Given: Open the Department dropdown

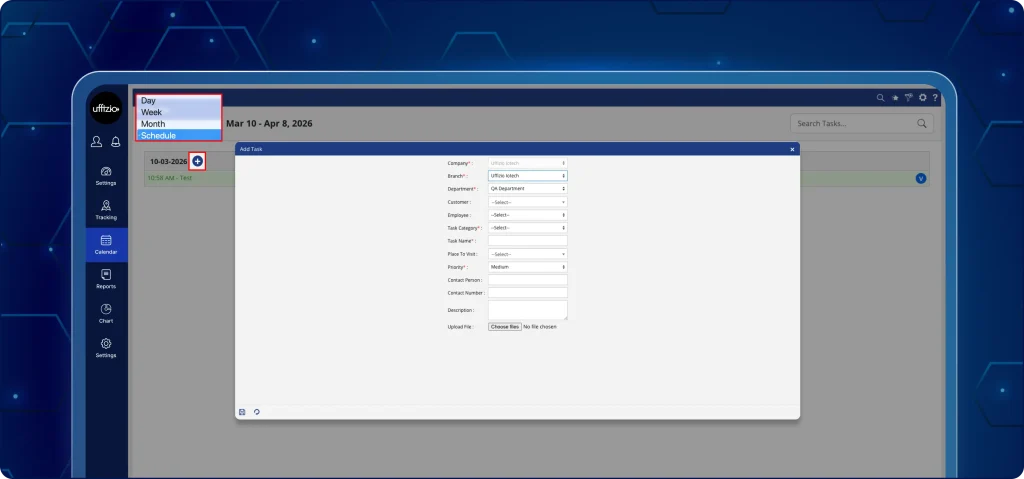Looking at the screenshot, I should (528, 189).
